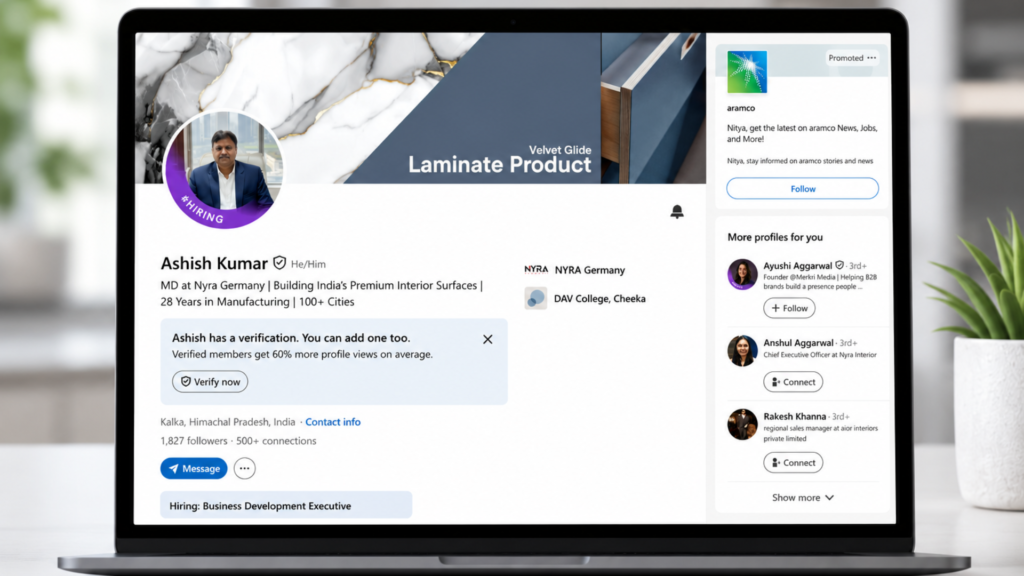1024x576 pixels.
Task: Click the Promoted label
Action: (846, 57)
